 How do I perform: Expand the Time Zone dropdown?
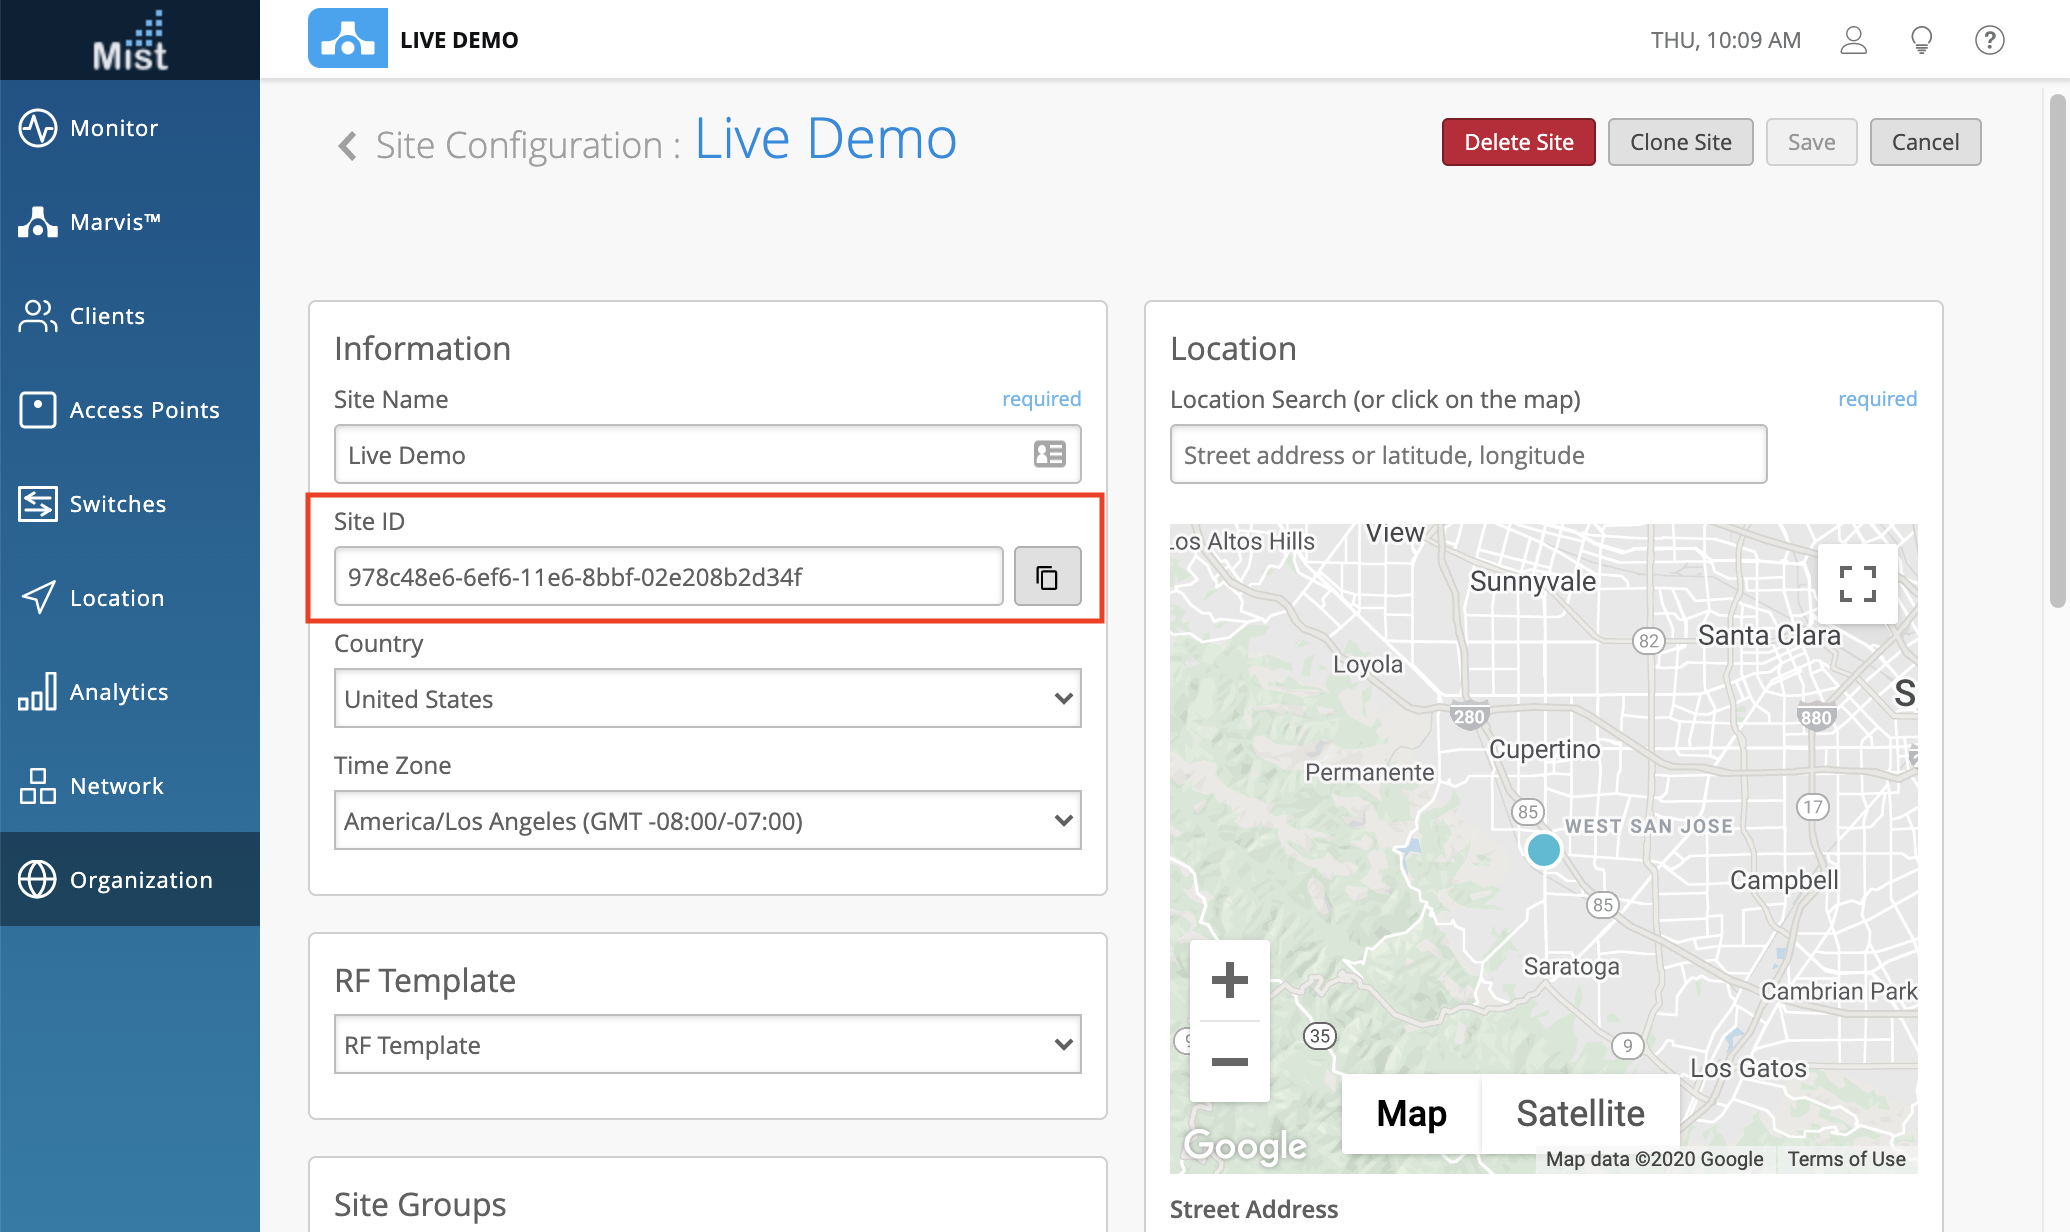click(707, 820)
